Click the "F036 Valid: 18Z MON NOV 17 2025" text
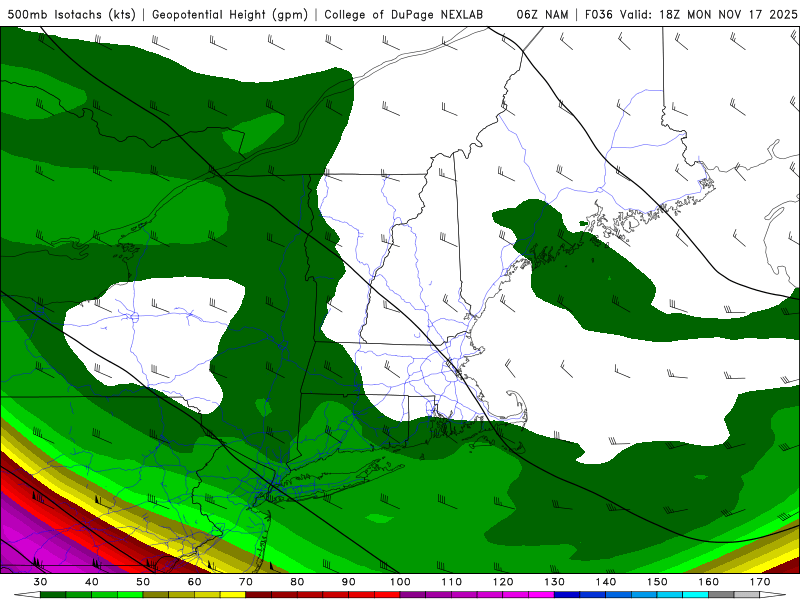 pos(690,15)
